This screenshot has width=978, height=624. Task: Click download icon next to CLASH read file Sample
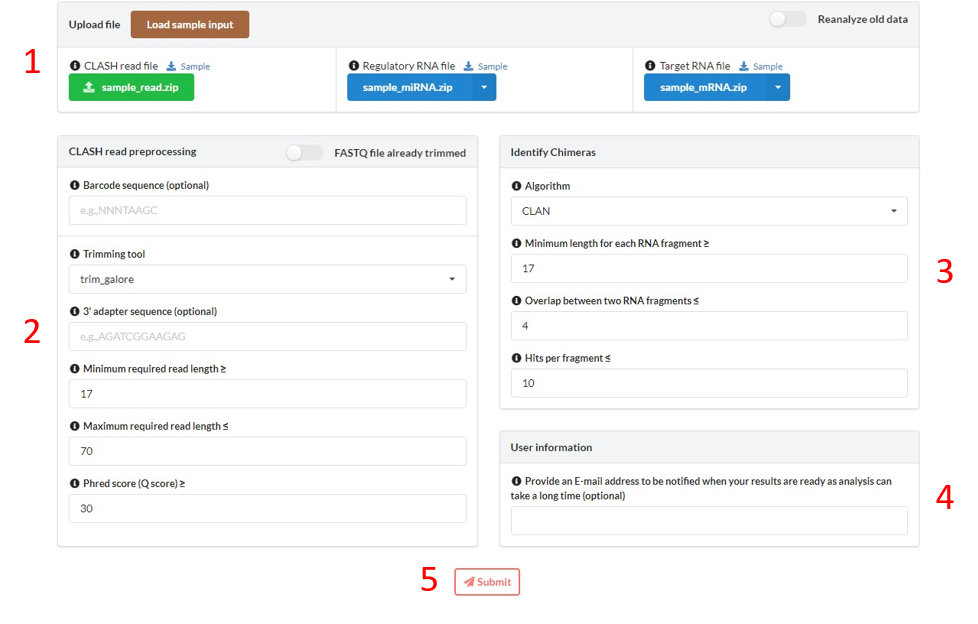point(171,66)
